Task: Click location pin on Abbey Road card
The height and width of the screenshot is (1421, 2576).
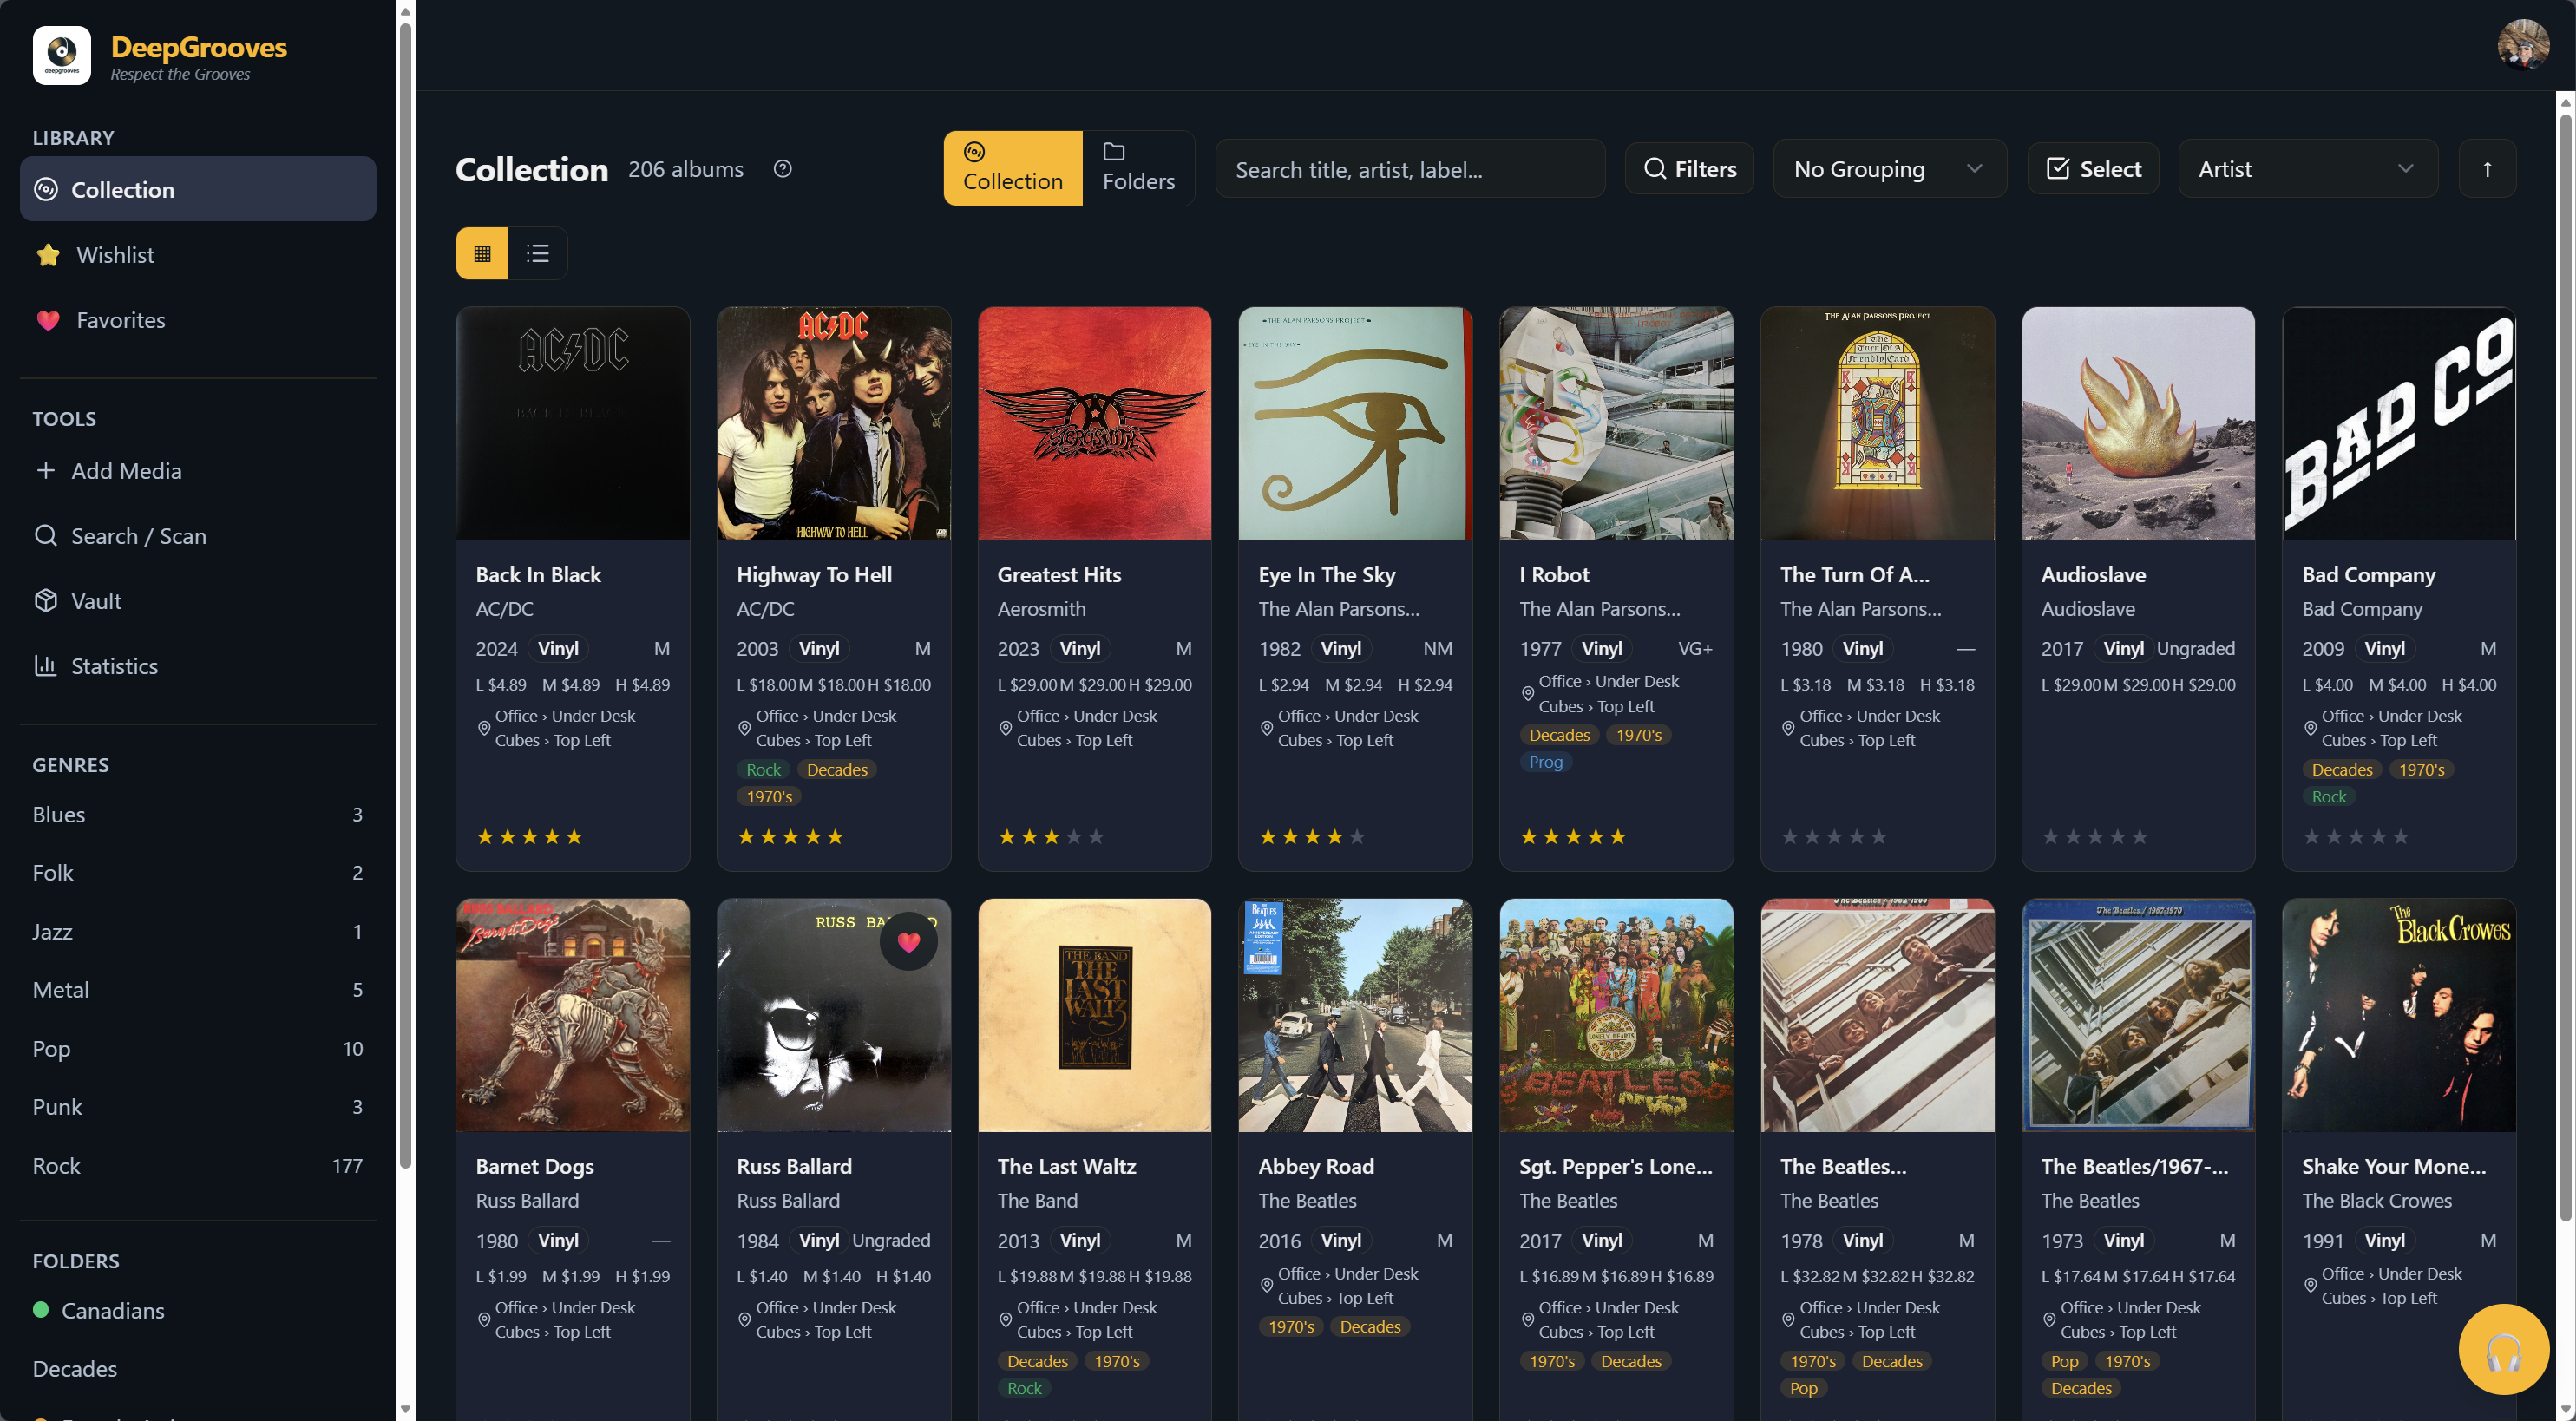Action: 1267,1285
